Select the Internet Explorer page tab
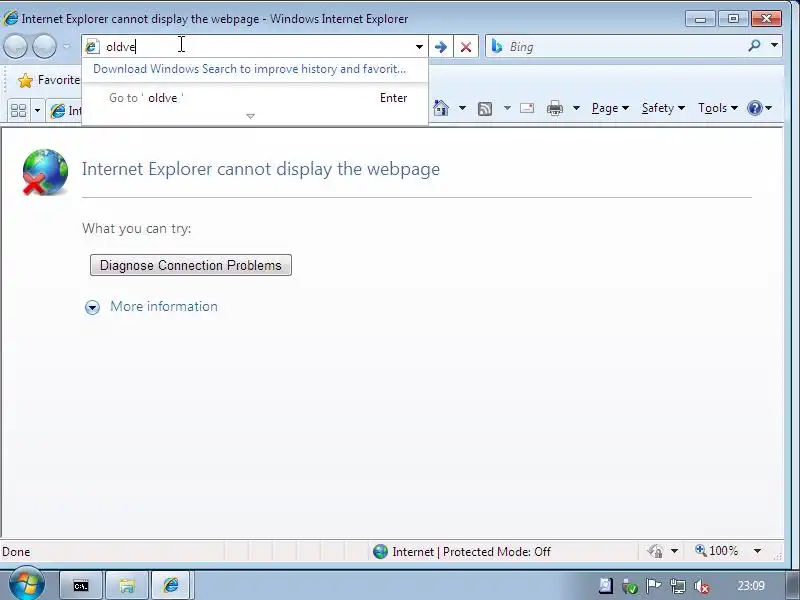This screenshot has width=800, height=600. click(x=65, y=111)
